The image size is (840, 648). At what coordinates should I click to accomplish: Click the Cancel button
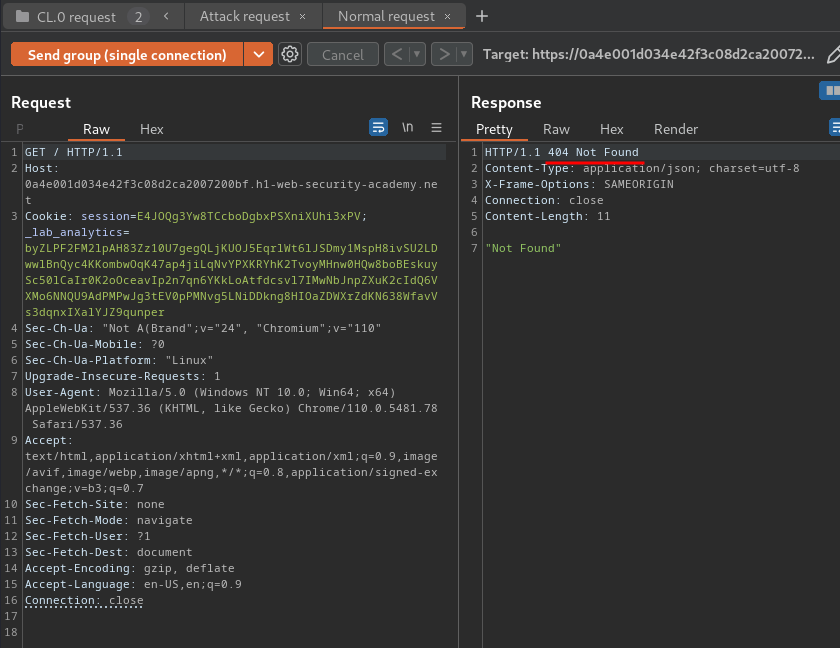[343, 55]
